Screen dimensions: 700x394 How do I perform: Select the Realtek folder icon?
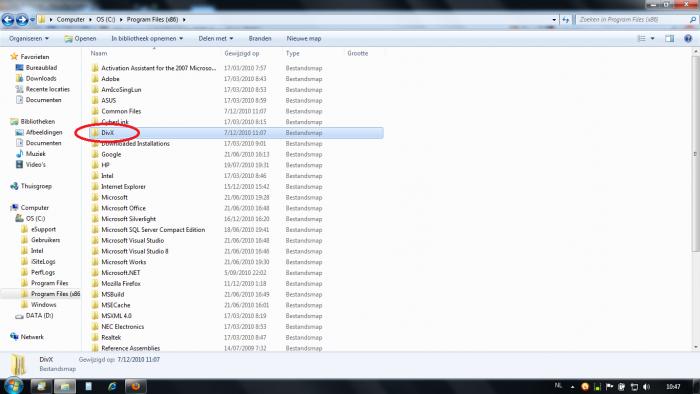point(95,337)
